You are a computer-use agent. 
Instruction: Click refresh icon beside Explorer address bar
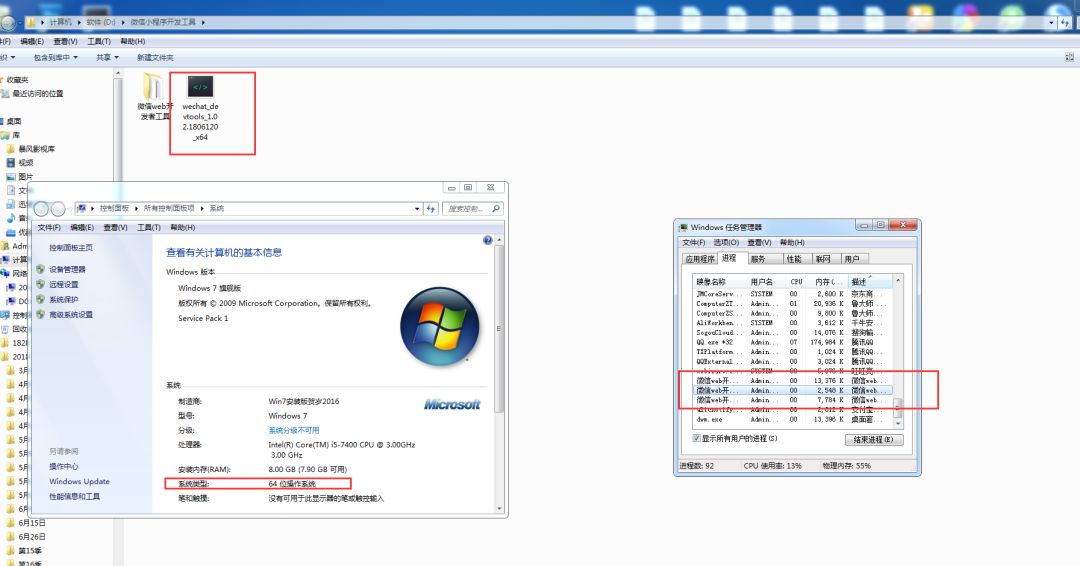1066,23
